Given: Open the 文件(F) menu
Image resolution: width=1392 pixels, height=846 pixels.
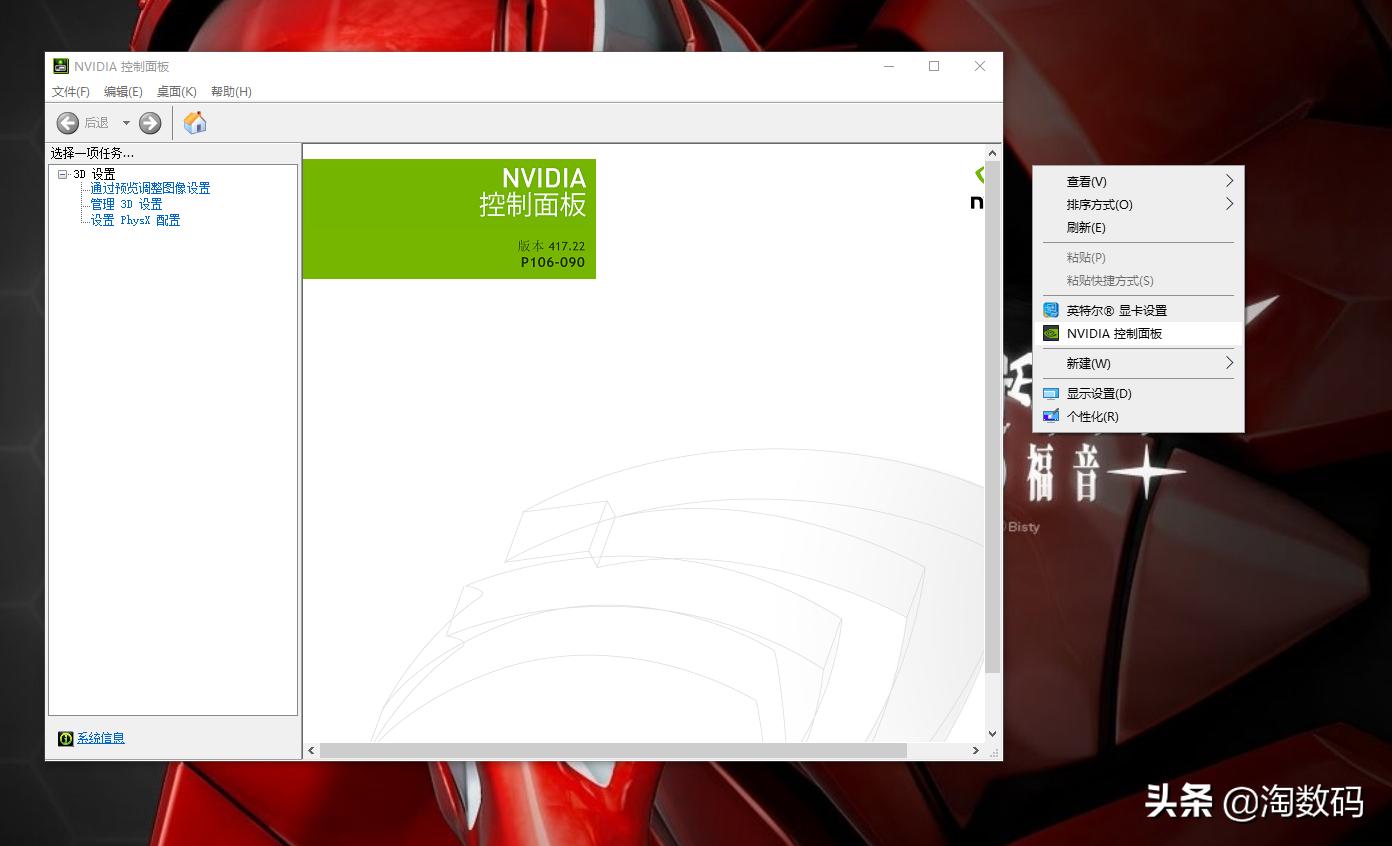Looking at the screenshot, I should [71, 92].
